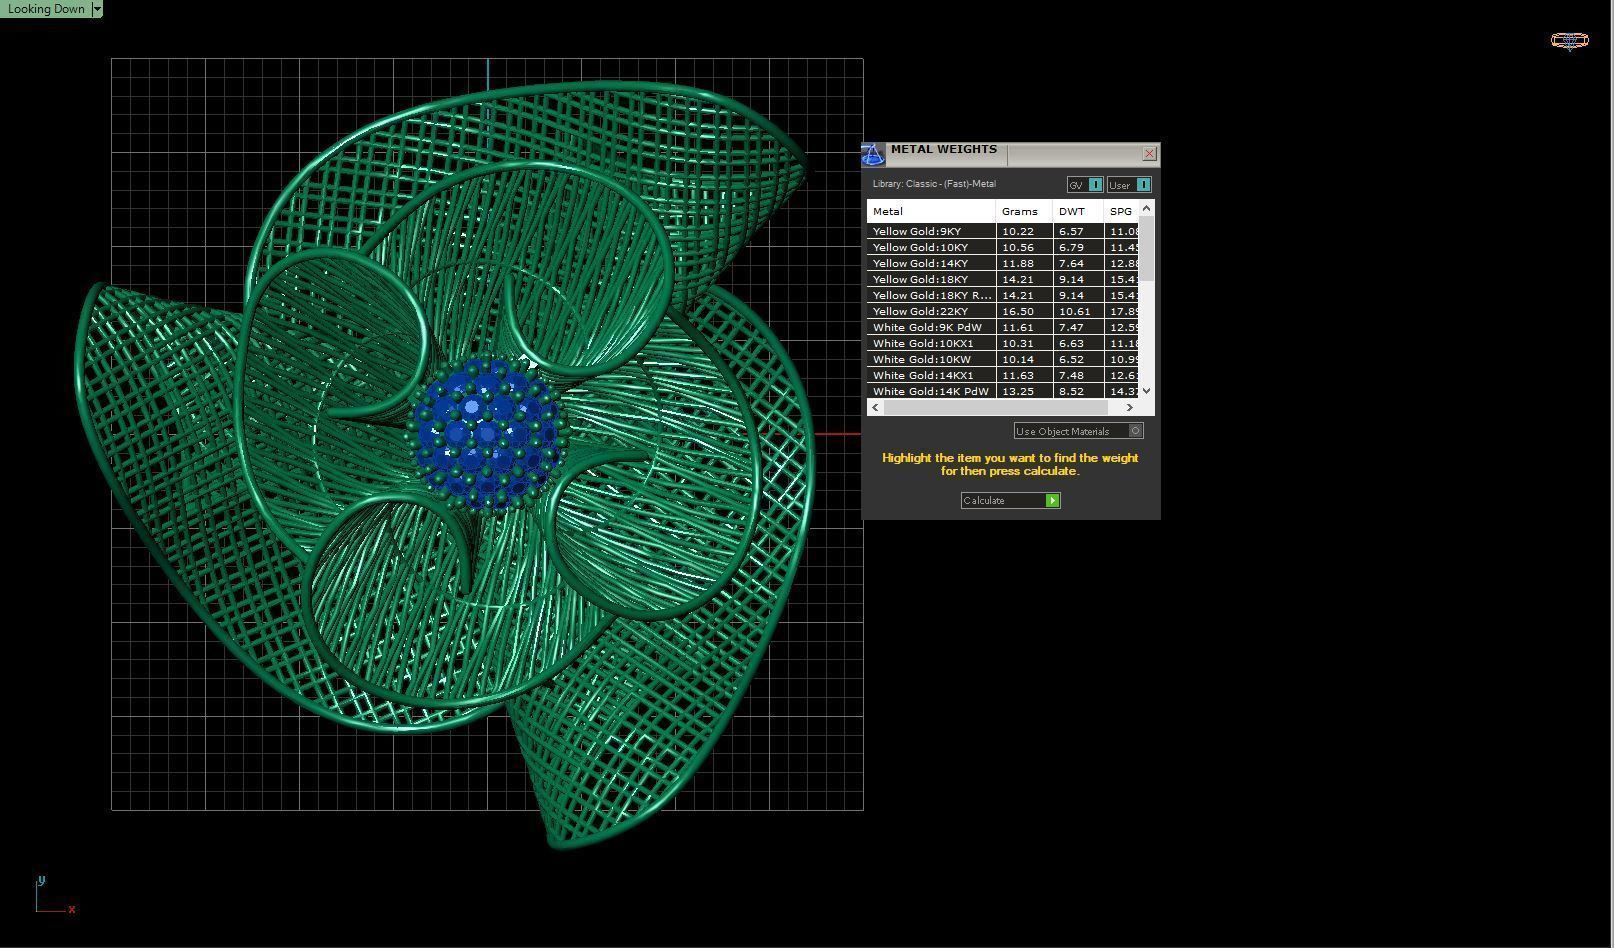Click the 10.61 DWT cell
1614x948 pixels.
[x=1078, y=311]
